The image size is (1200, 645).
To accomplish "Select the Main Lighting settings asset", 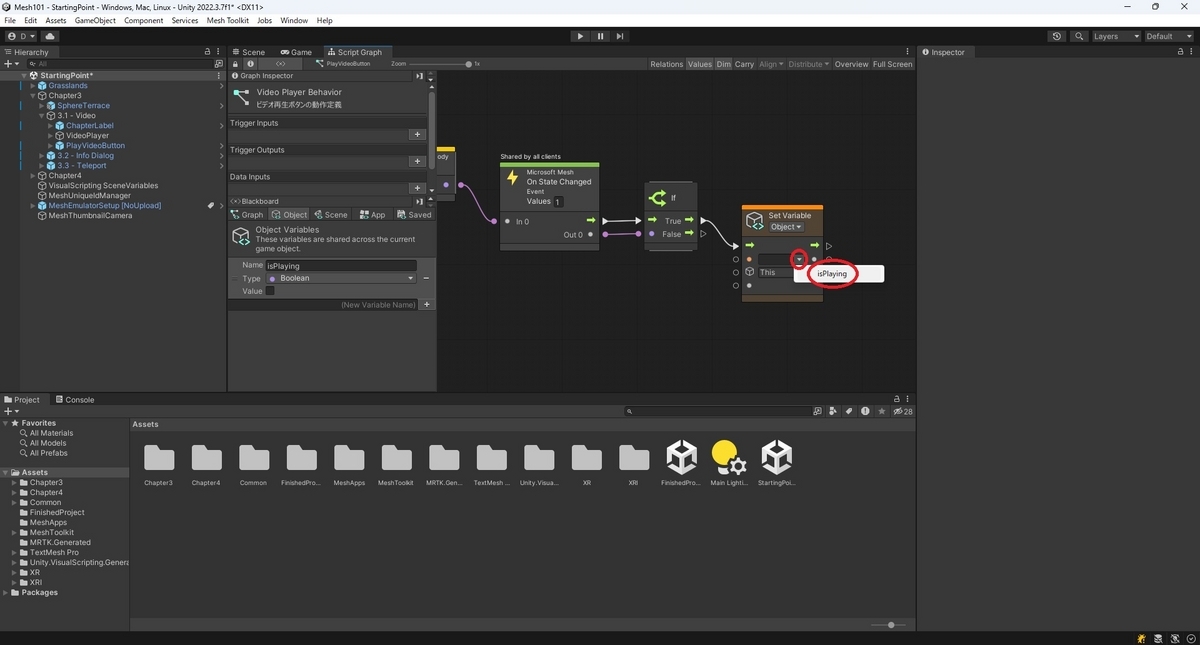I will point(729,457).
